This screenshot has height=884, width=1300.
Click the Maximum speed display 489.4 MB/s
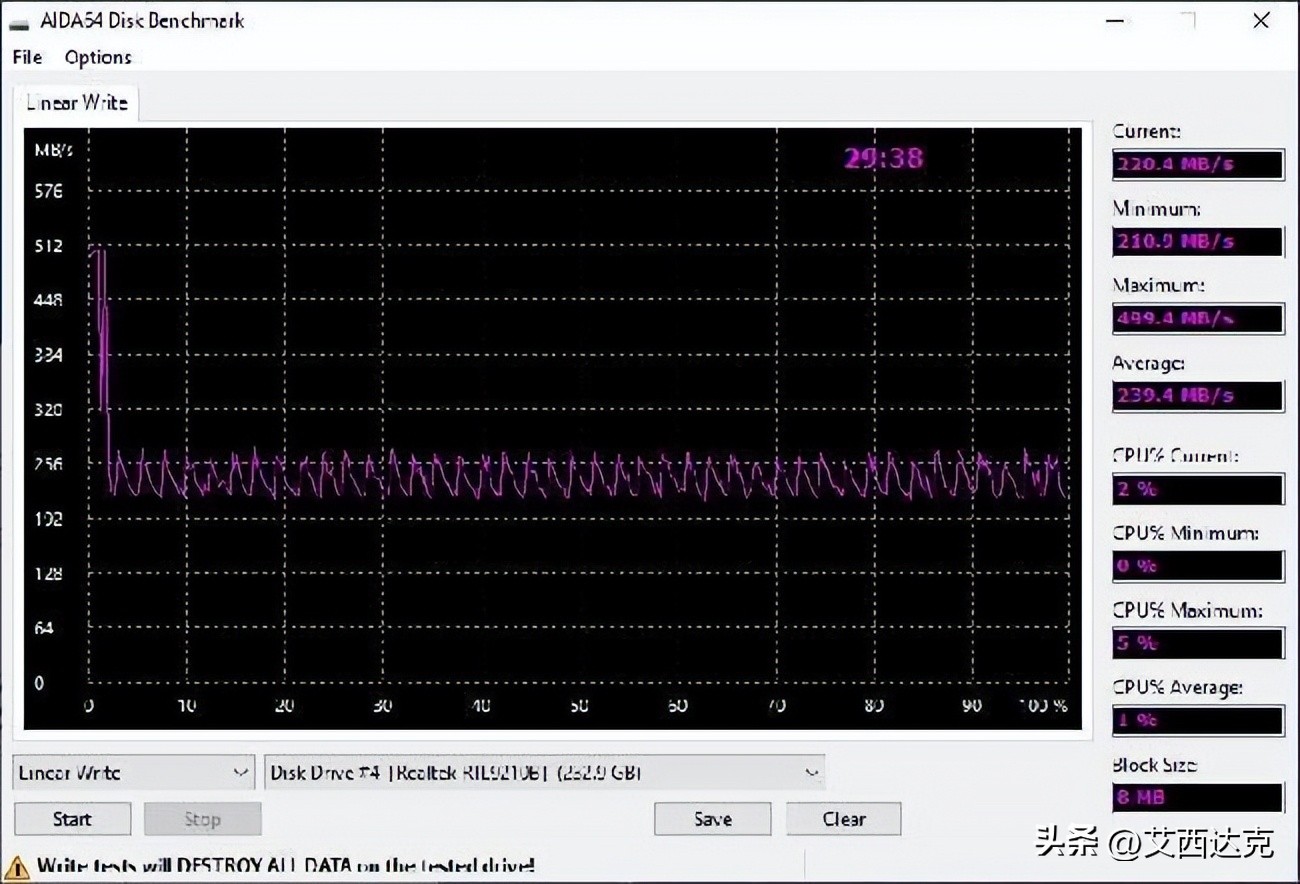pos(1197,319)
